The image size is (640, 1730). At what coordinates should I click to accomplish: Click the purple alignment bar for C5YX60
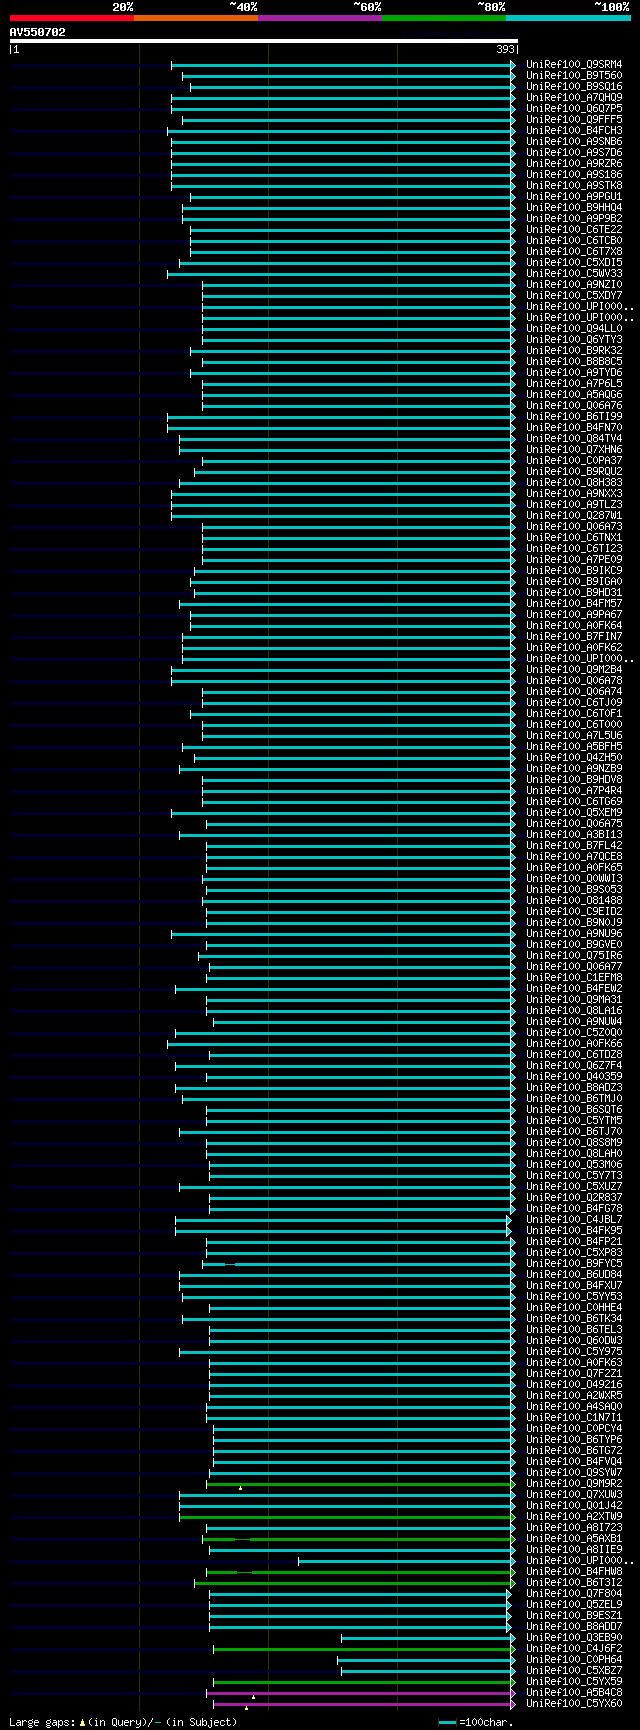(363, 1704)
